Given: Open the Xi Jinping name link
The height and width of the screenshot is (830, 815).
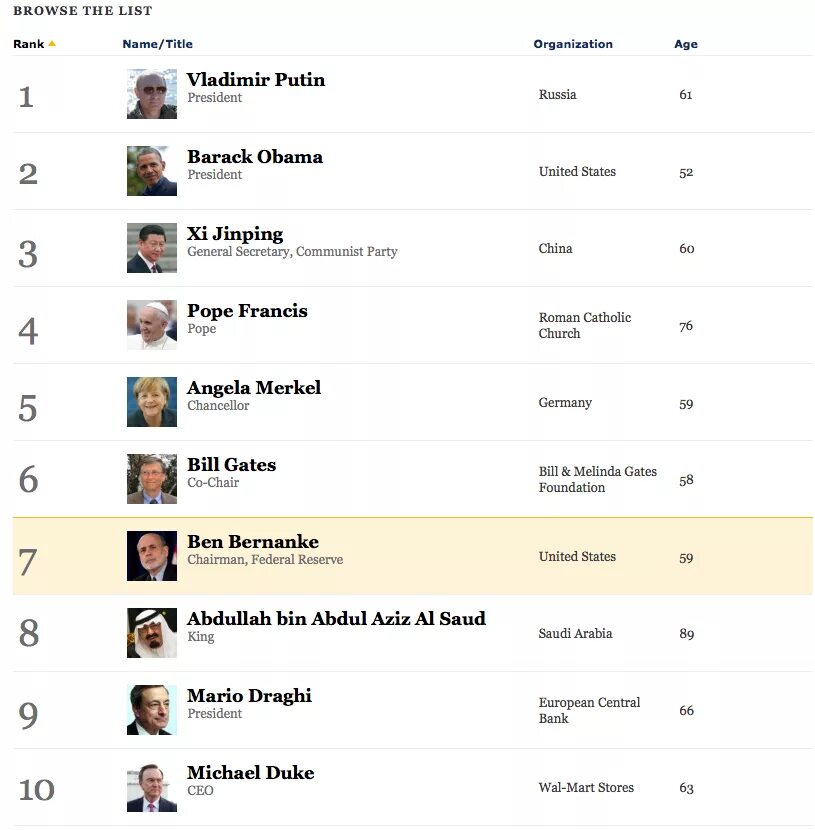Looking at the screenshot, I should (x=235, y=234).
